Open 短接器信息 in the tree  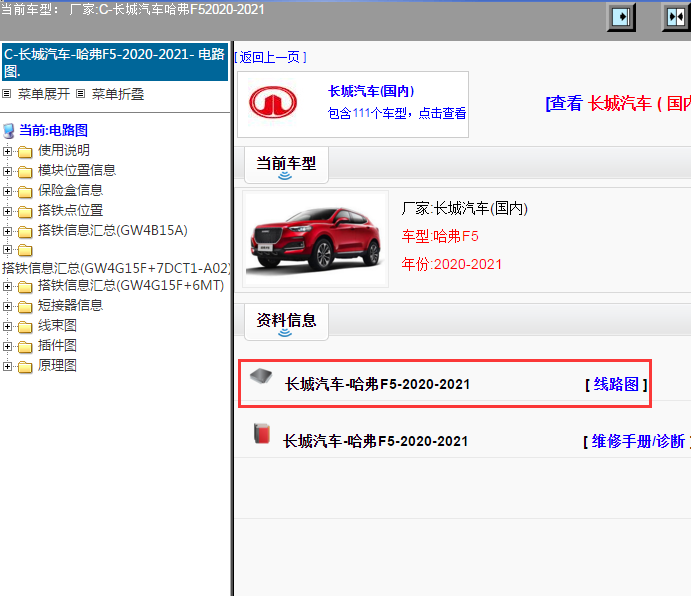coord(71,305)
